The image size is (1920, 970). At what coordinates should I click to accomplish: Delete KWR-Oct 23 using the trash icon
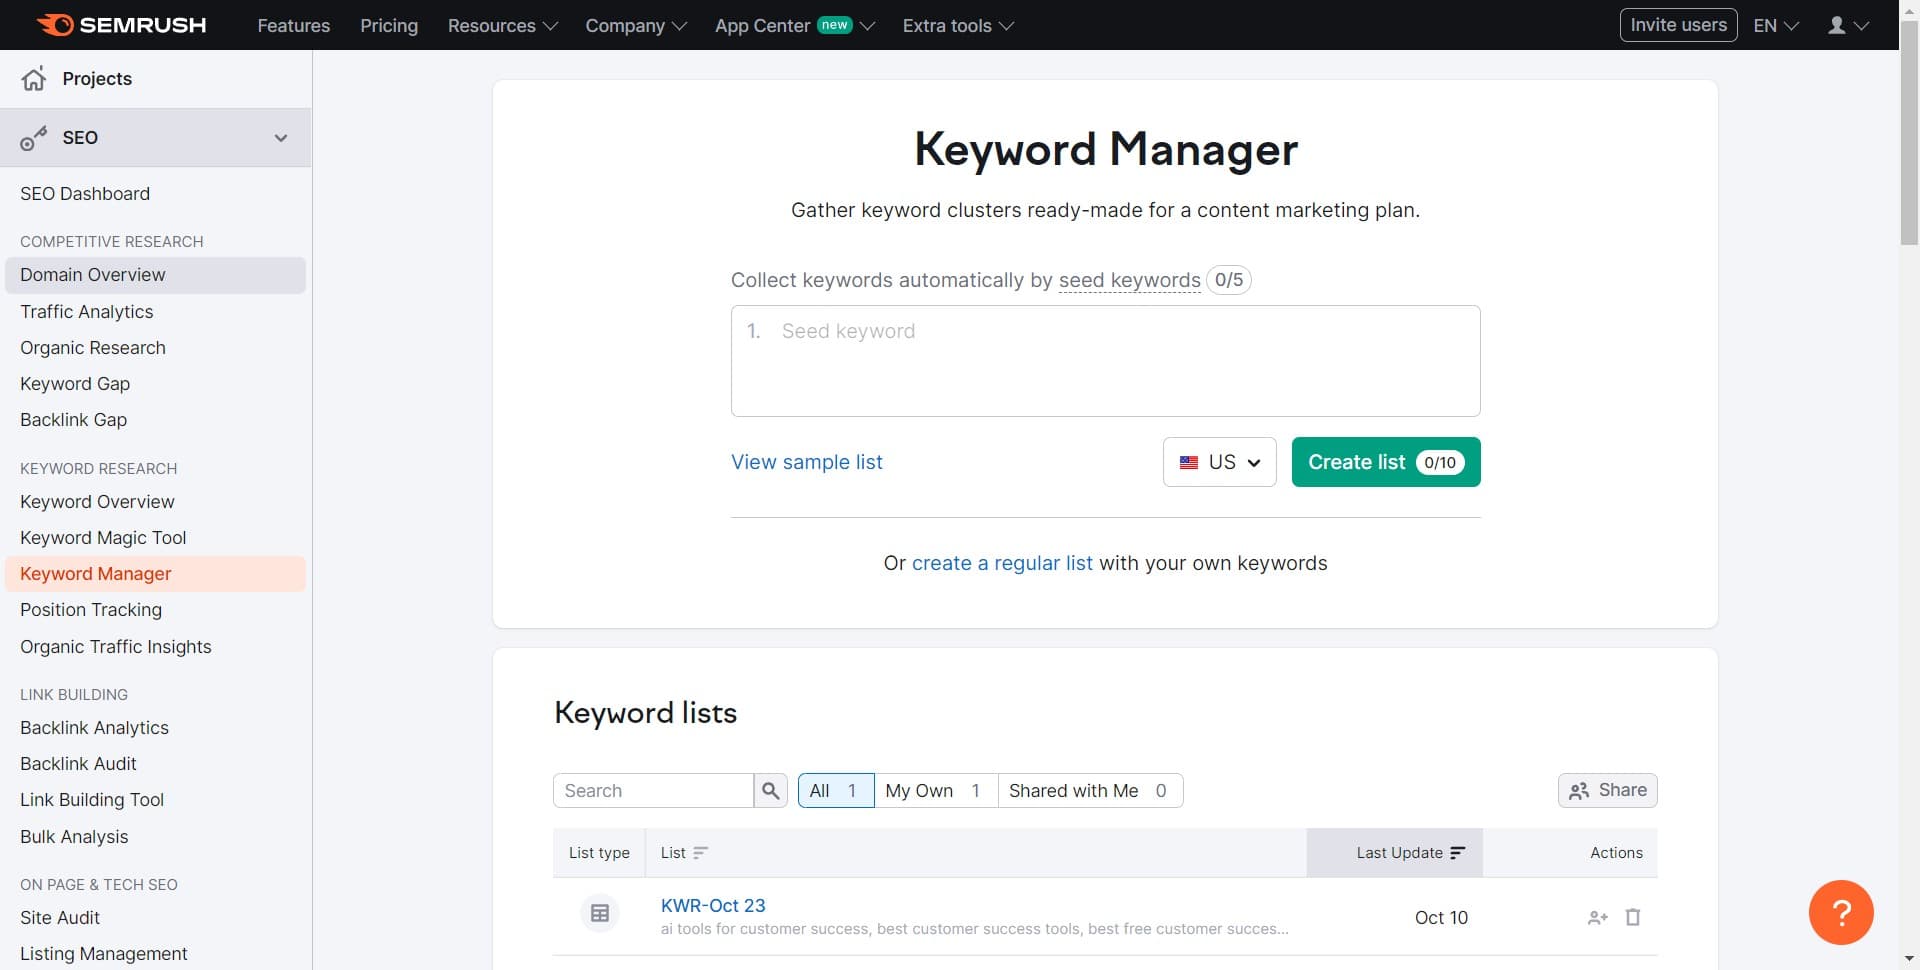1633,917
